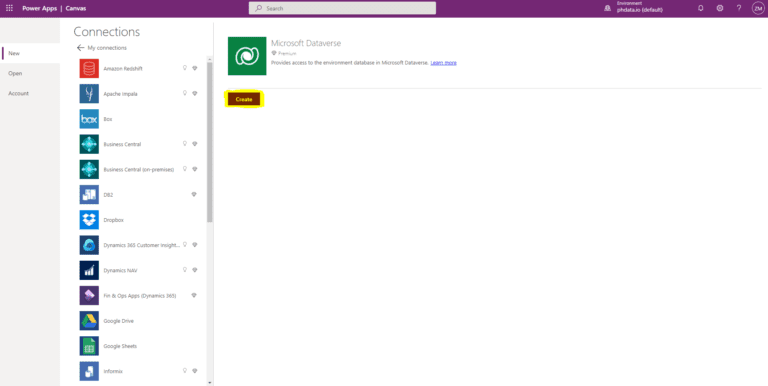Click the Microsoft Dataverse heading text
The height and width of the screenshot is (386, 768).
point(306,43)
